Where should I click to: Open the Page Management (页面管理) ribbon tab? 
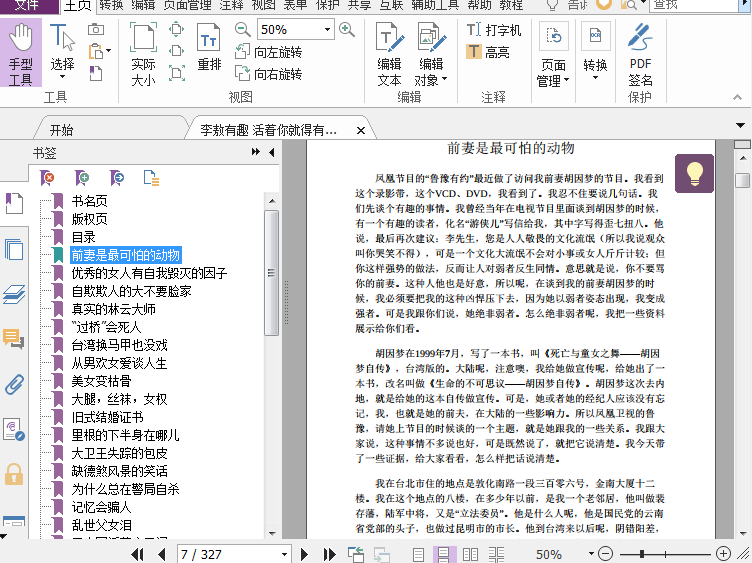click(x=187, y=6)
